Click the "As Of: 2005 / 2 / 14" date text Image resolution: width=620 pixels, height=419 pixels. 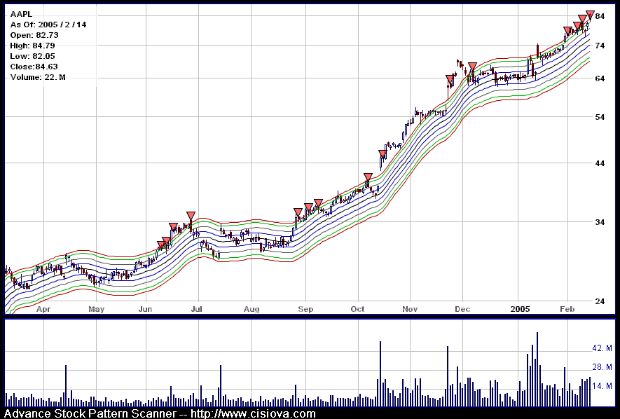click(48, 25)
